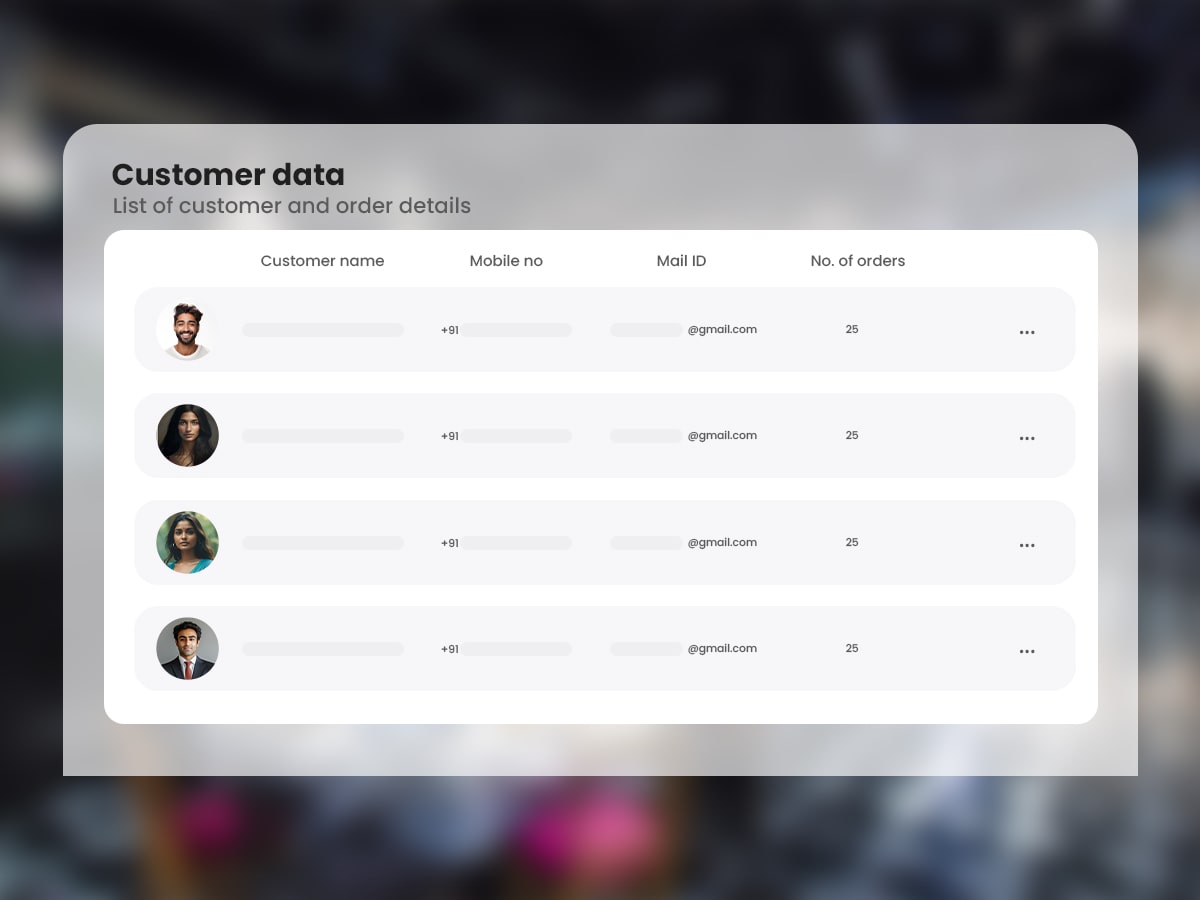Image resolution: width=1200 pixels, height=900 pixels.
Task: Click the ellipsis icon on the third customer row
Action: tap(1027, 545)
